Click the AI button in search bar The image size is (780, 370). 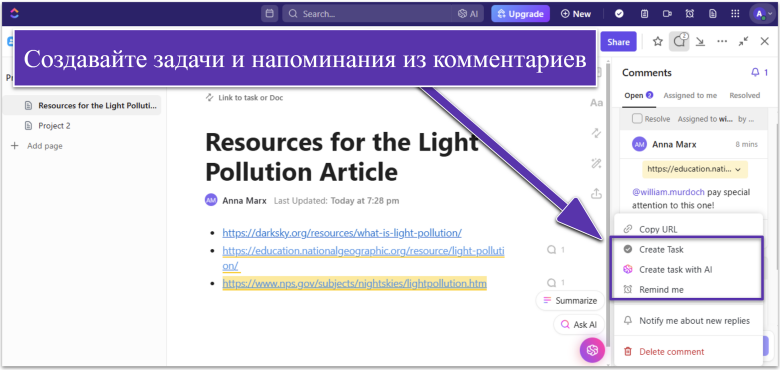468,14
